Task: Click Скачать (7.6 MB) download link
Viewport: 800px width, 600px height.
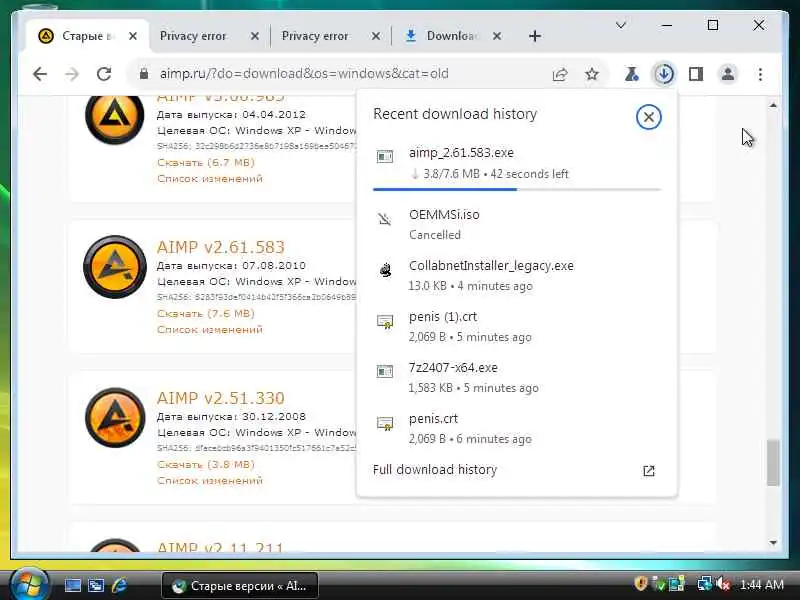Action: tap(206, 314)
